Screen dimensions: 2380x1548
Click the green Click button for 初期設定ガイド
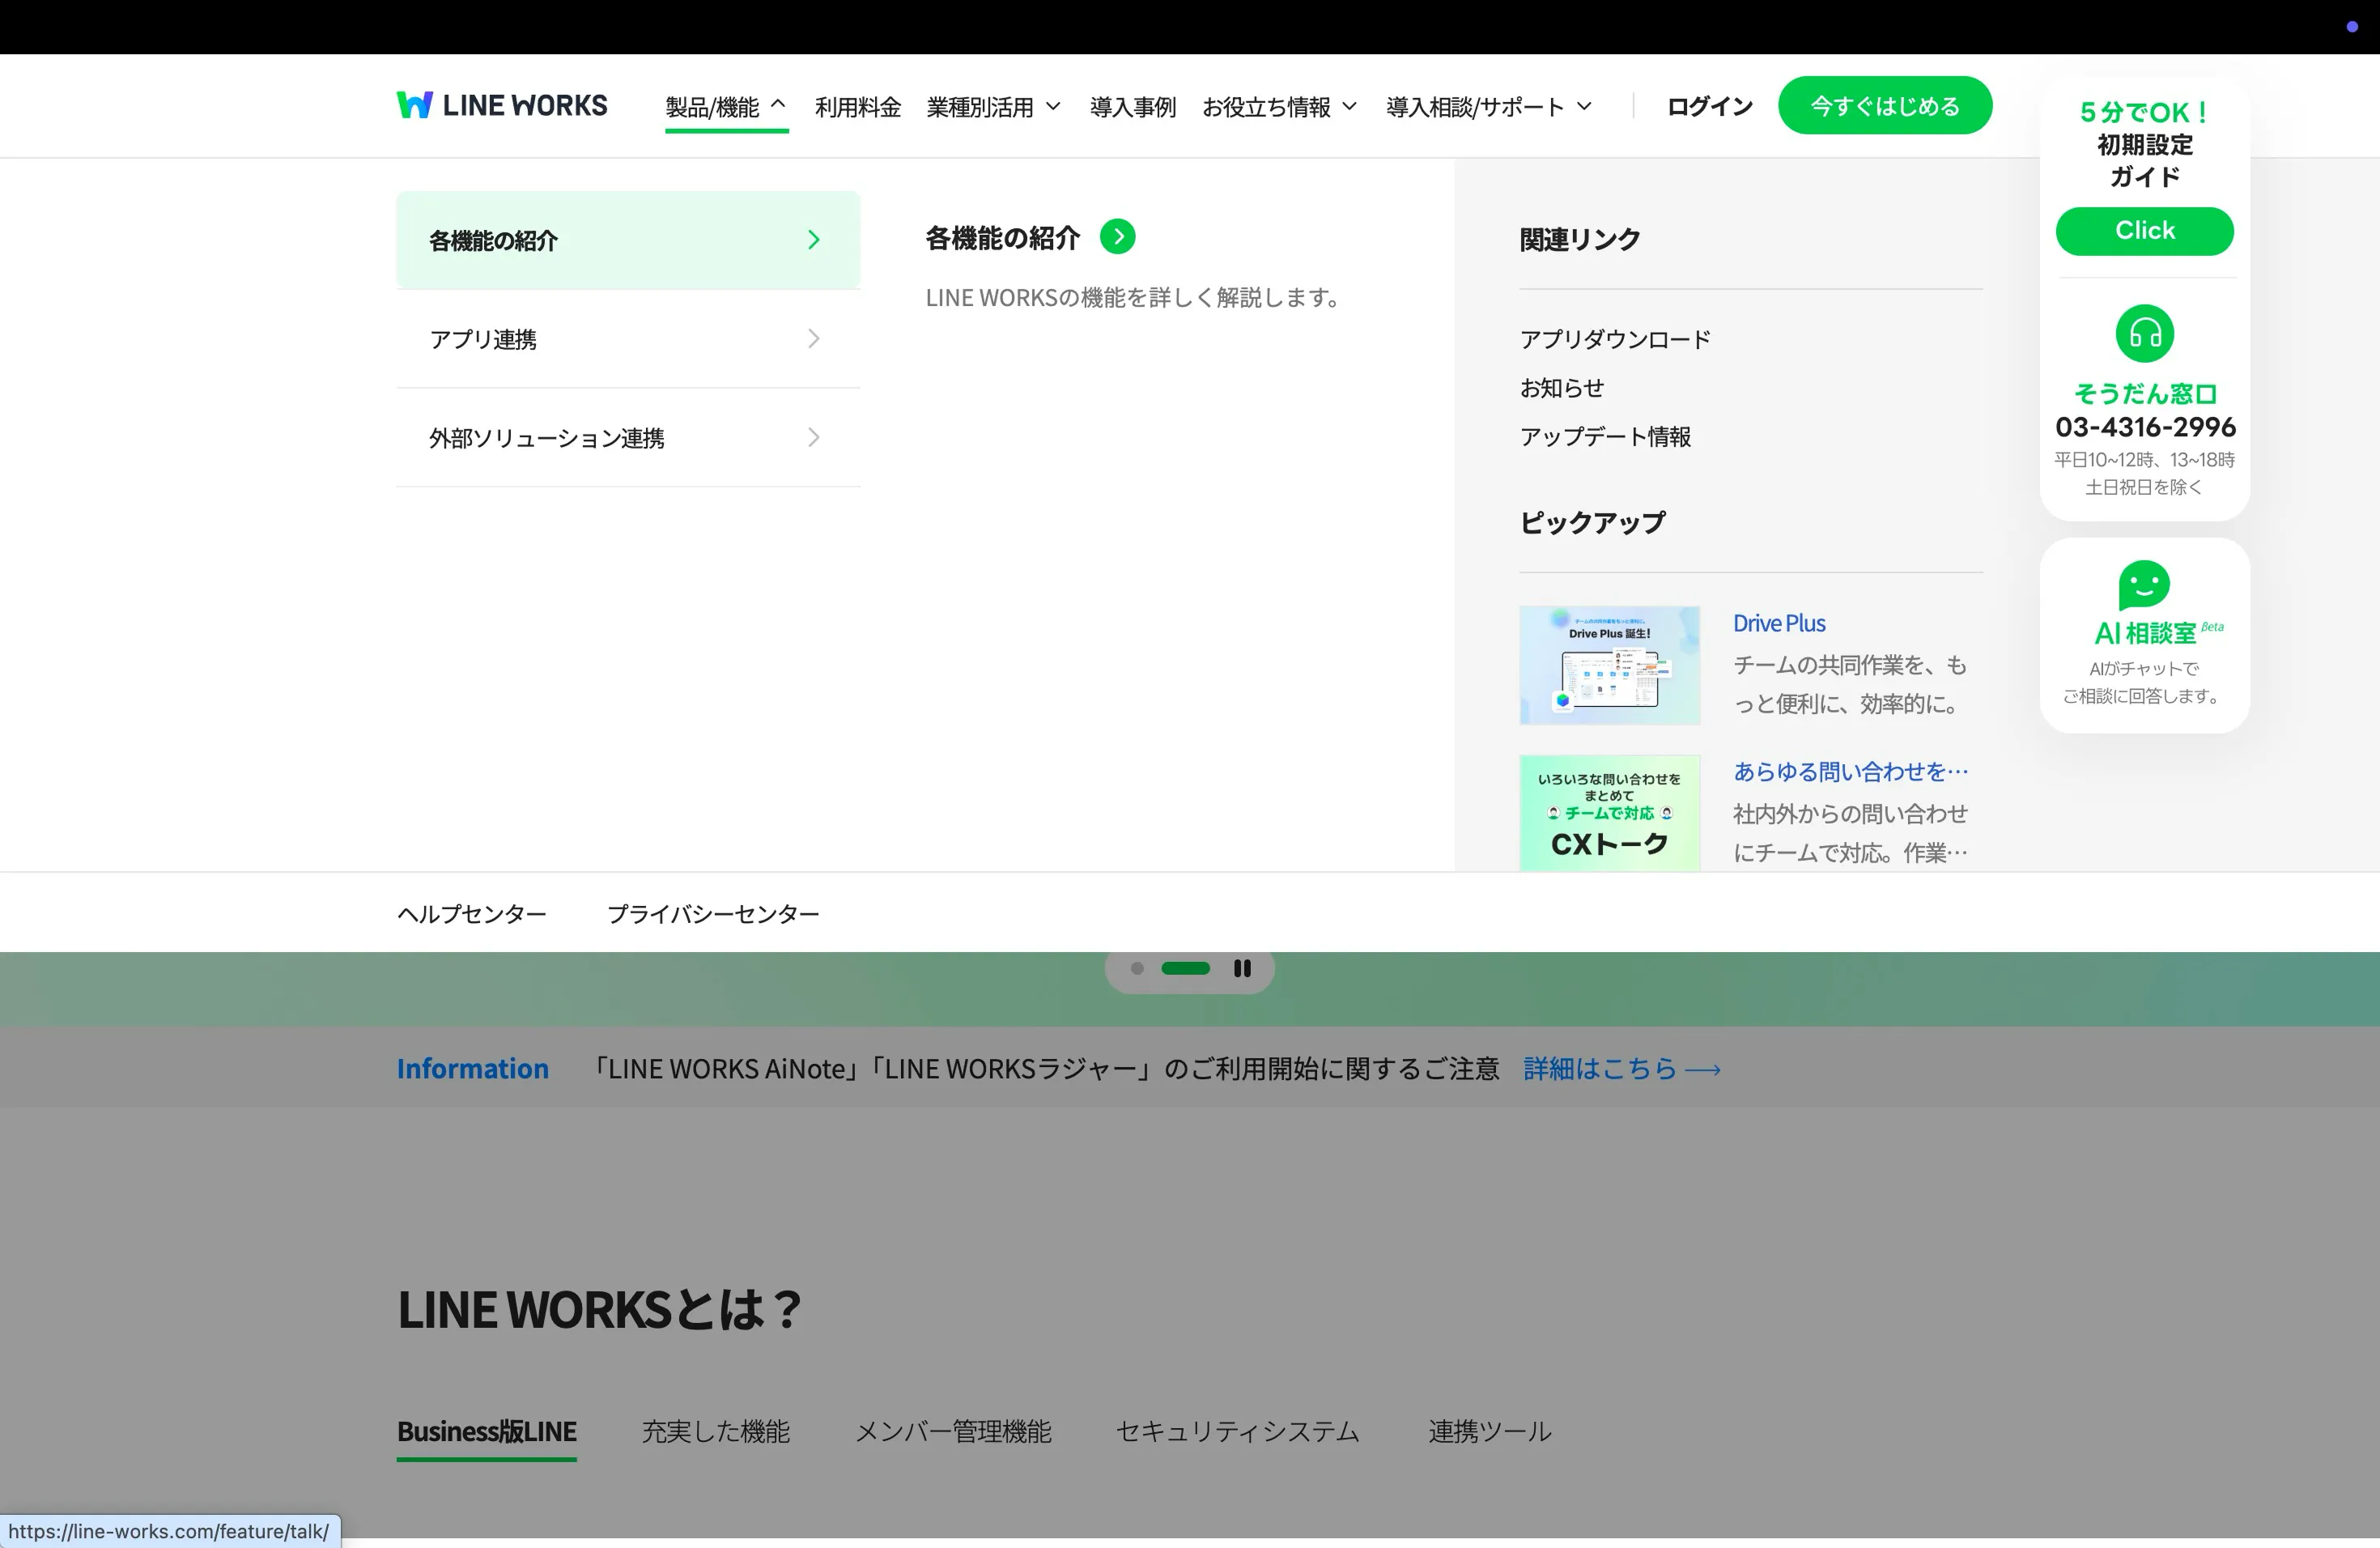click(x=2144, y=231)
